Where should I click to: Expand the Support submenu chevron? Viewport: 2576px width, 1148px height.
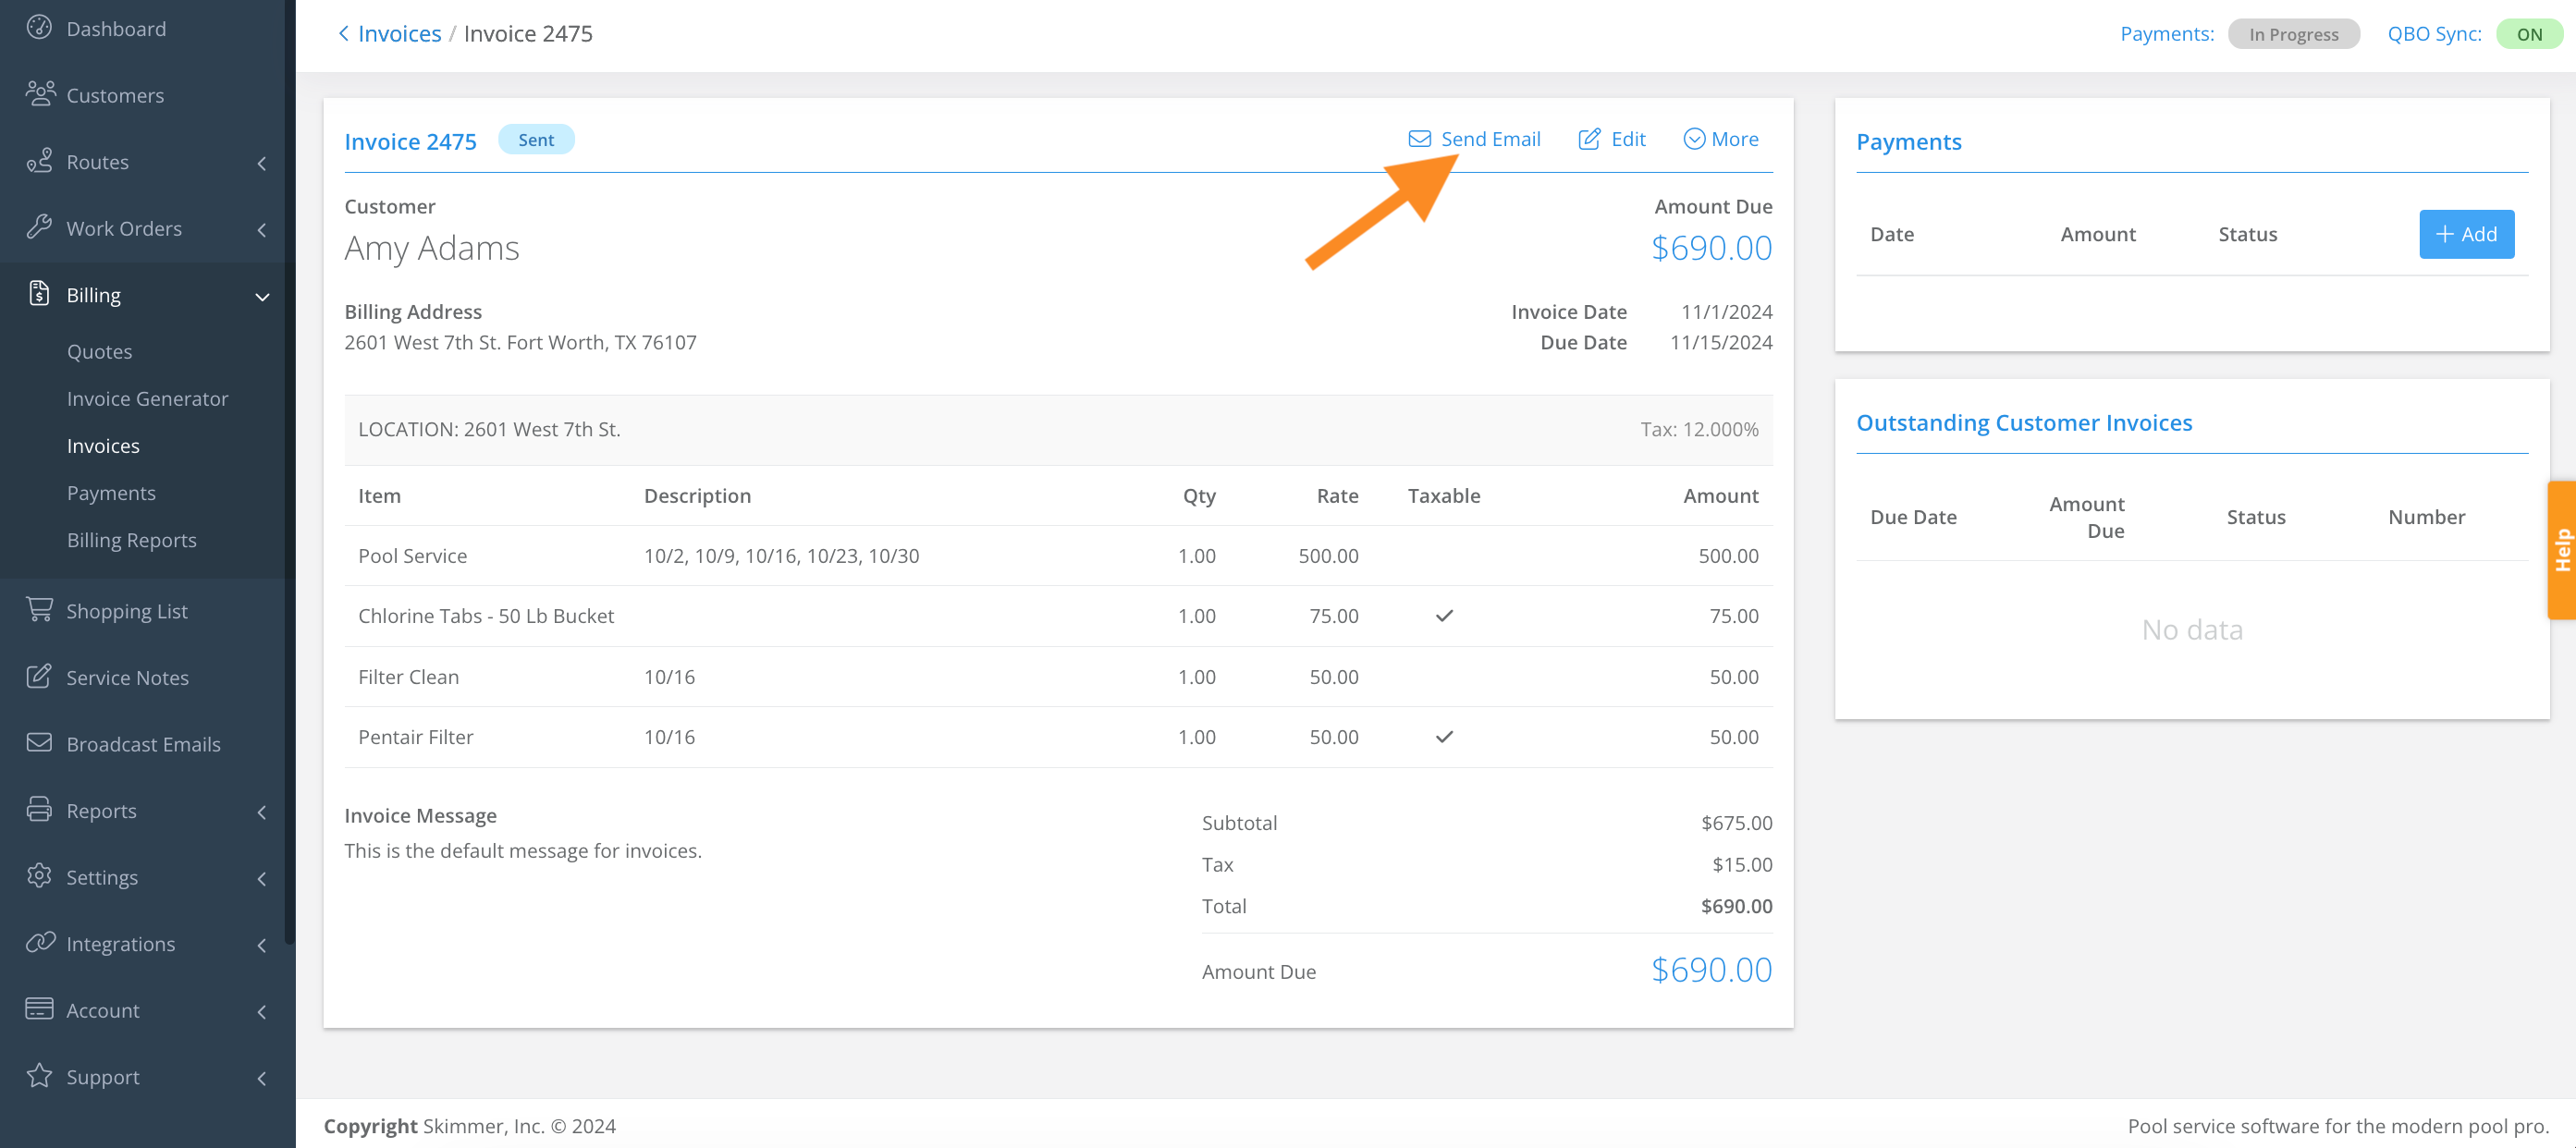[x=262, y=1078]
